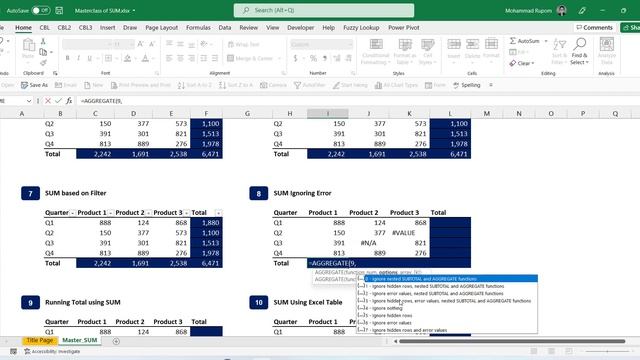Click Increase Font Size icon
The height and width of the screenshot is (360, 640).
(x=140, y=44)
